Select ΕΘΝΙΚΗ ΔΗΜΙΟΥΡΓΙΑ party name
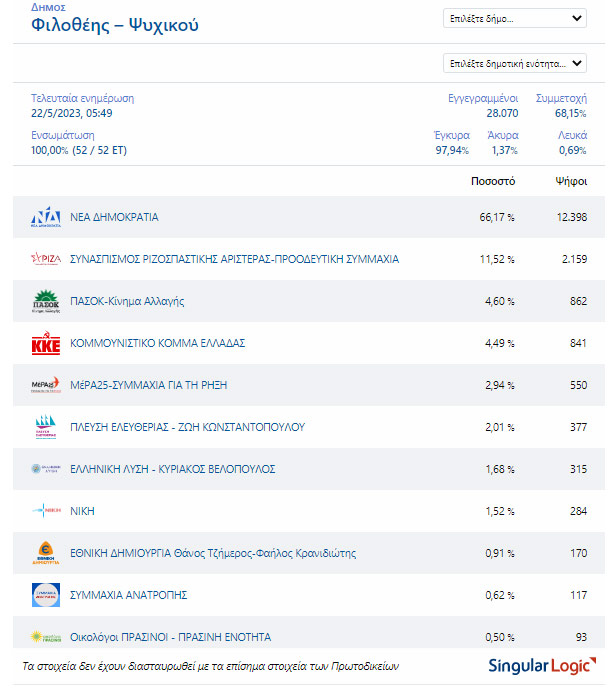 point(213,553)
